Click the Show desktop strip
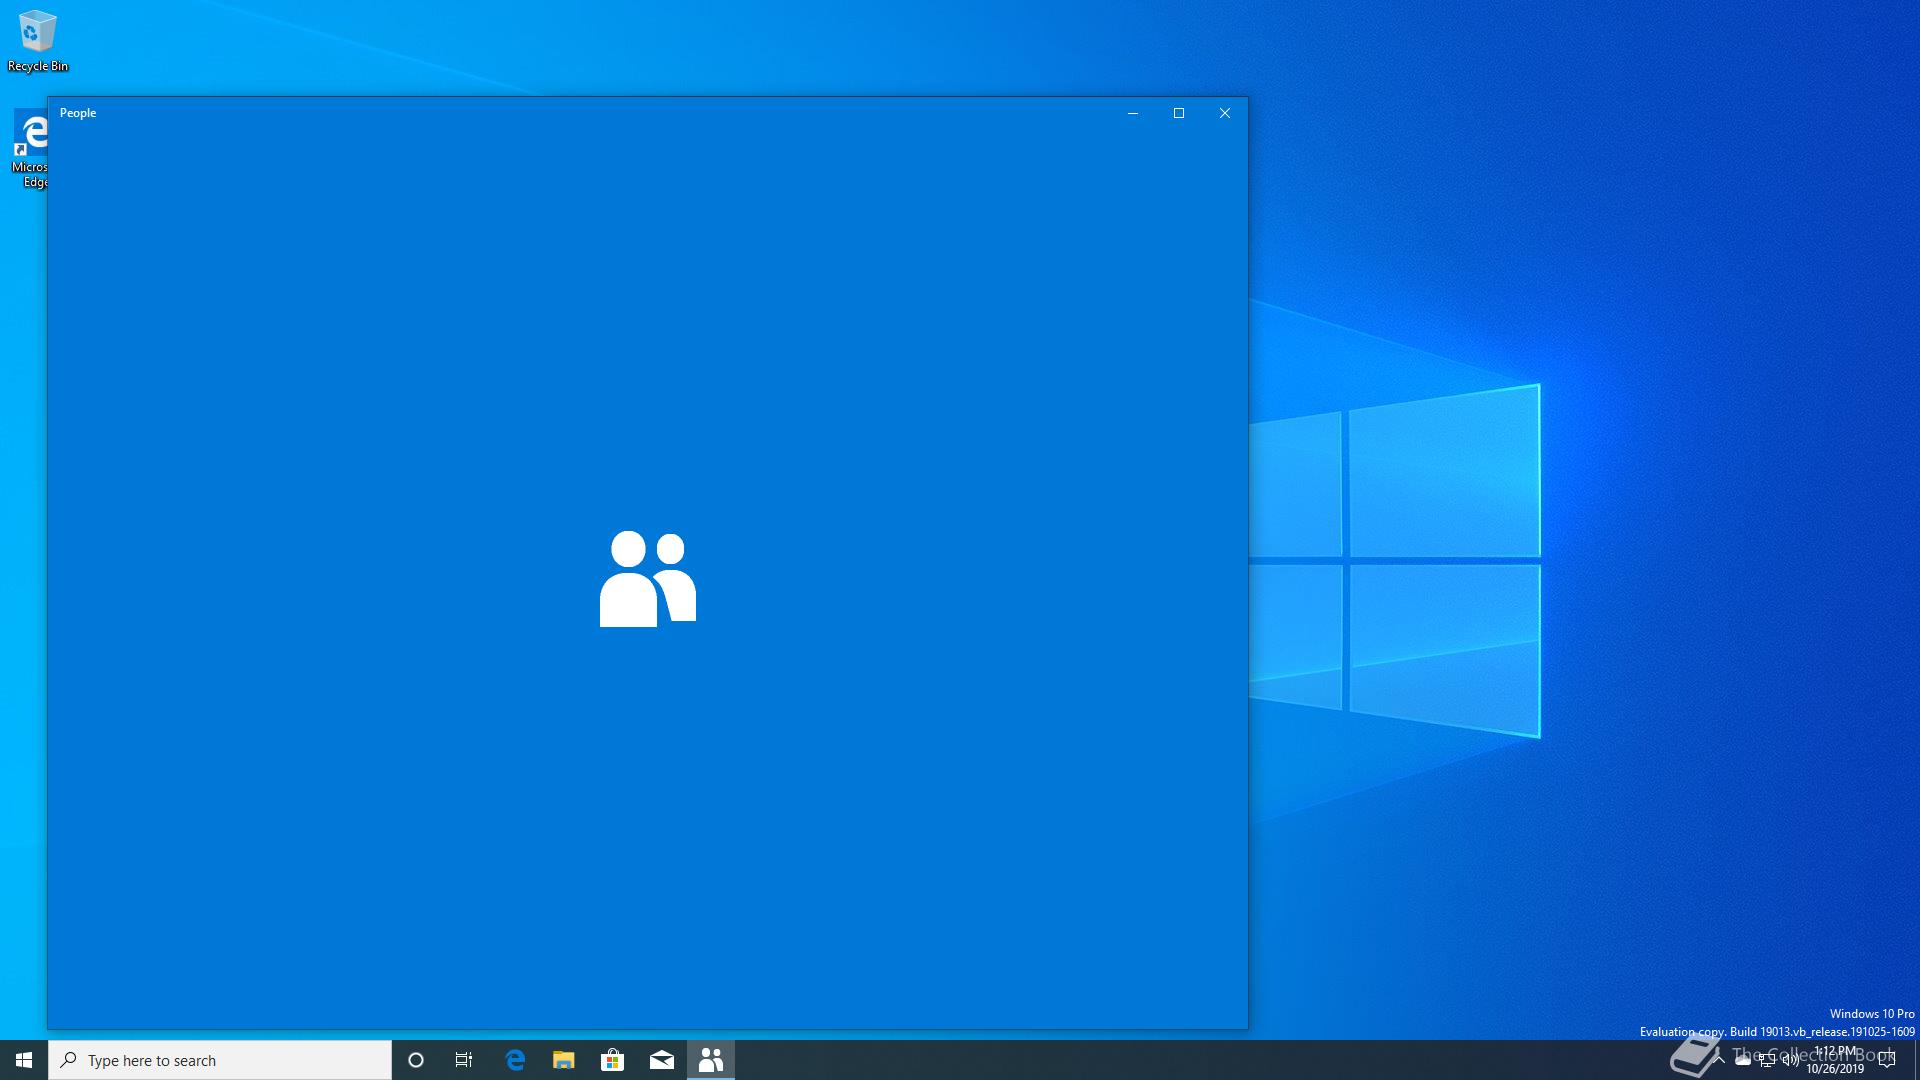The image size is (1920, 1080). click(x=1916, y=1060)
